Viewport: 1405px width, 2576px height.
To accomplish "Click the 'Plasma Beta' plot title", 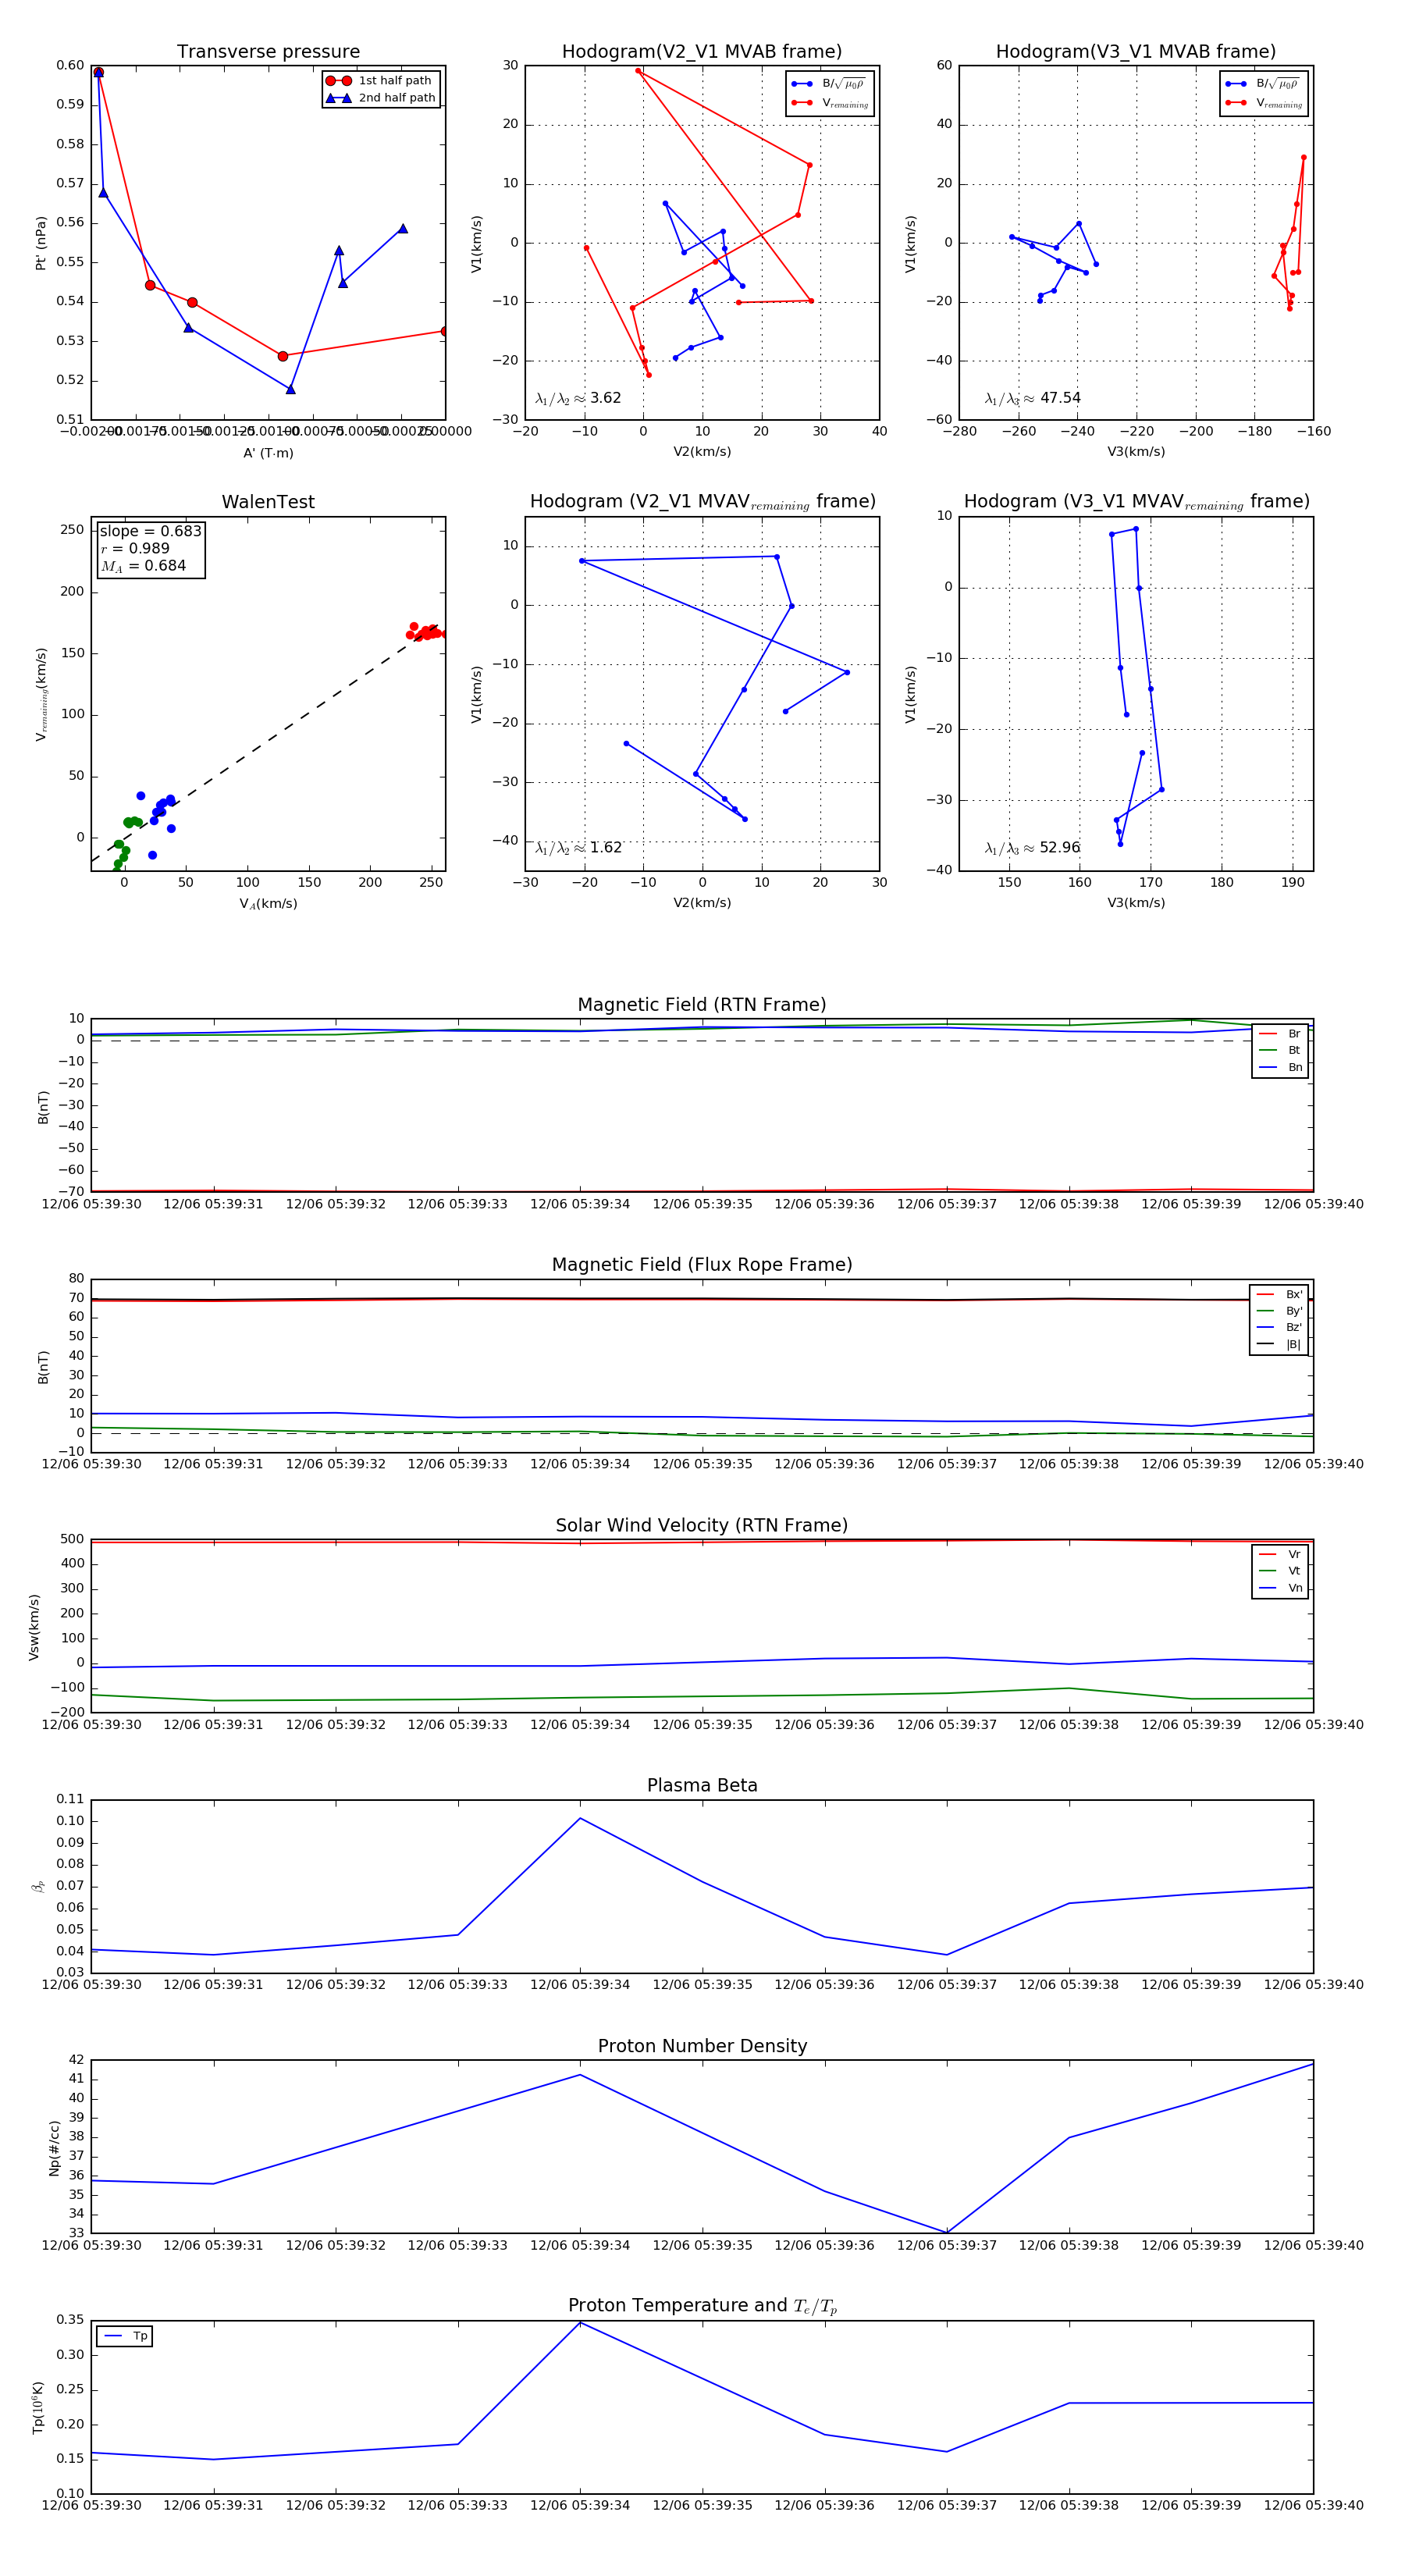I will click(x=702, y=1785).
